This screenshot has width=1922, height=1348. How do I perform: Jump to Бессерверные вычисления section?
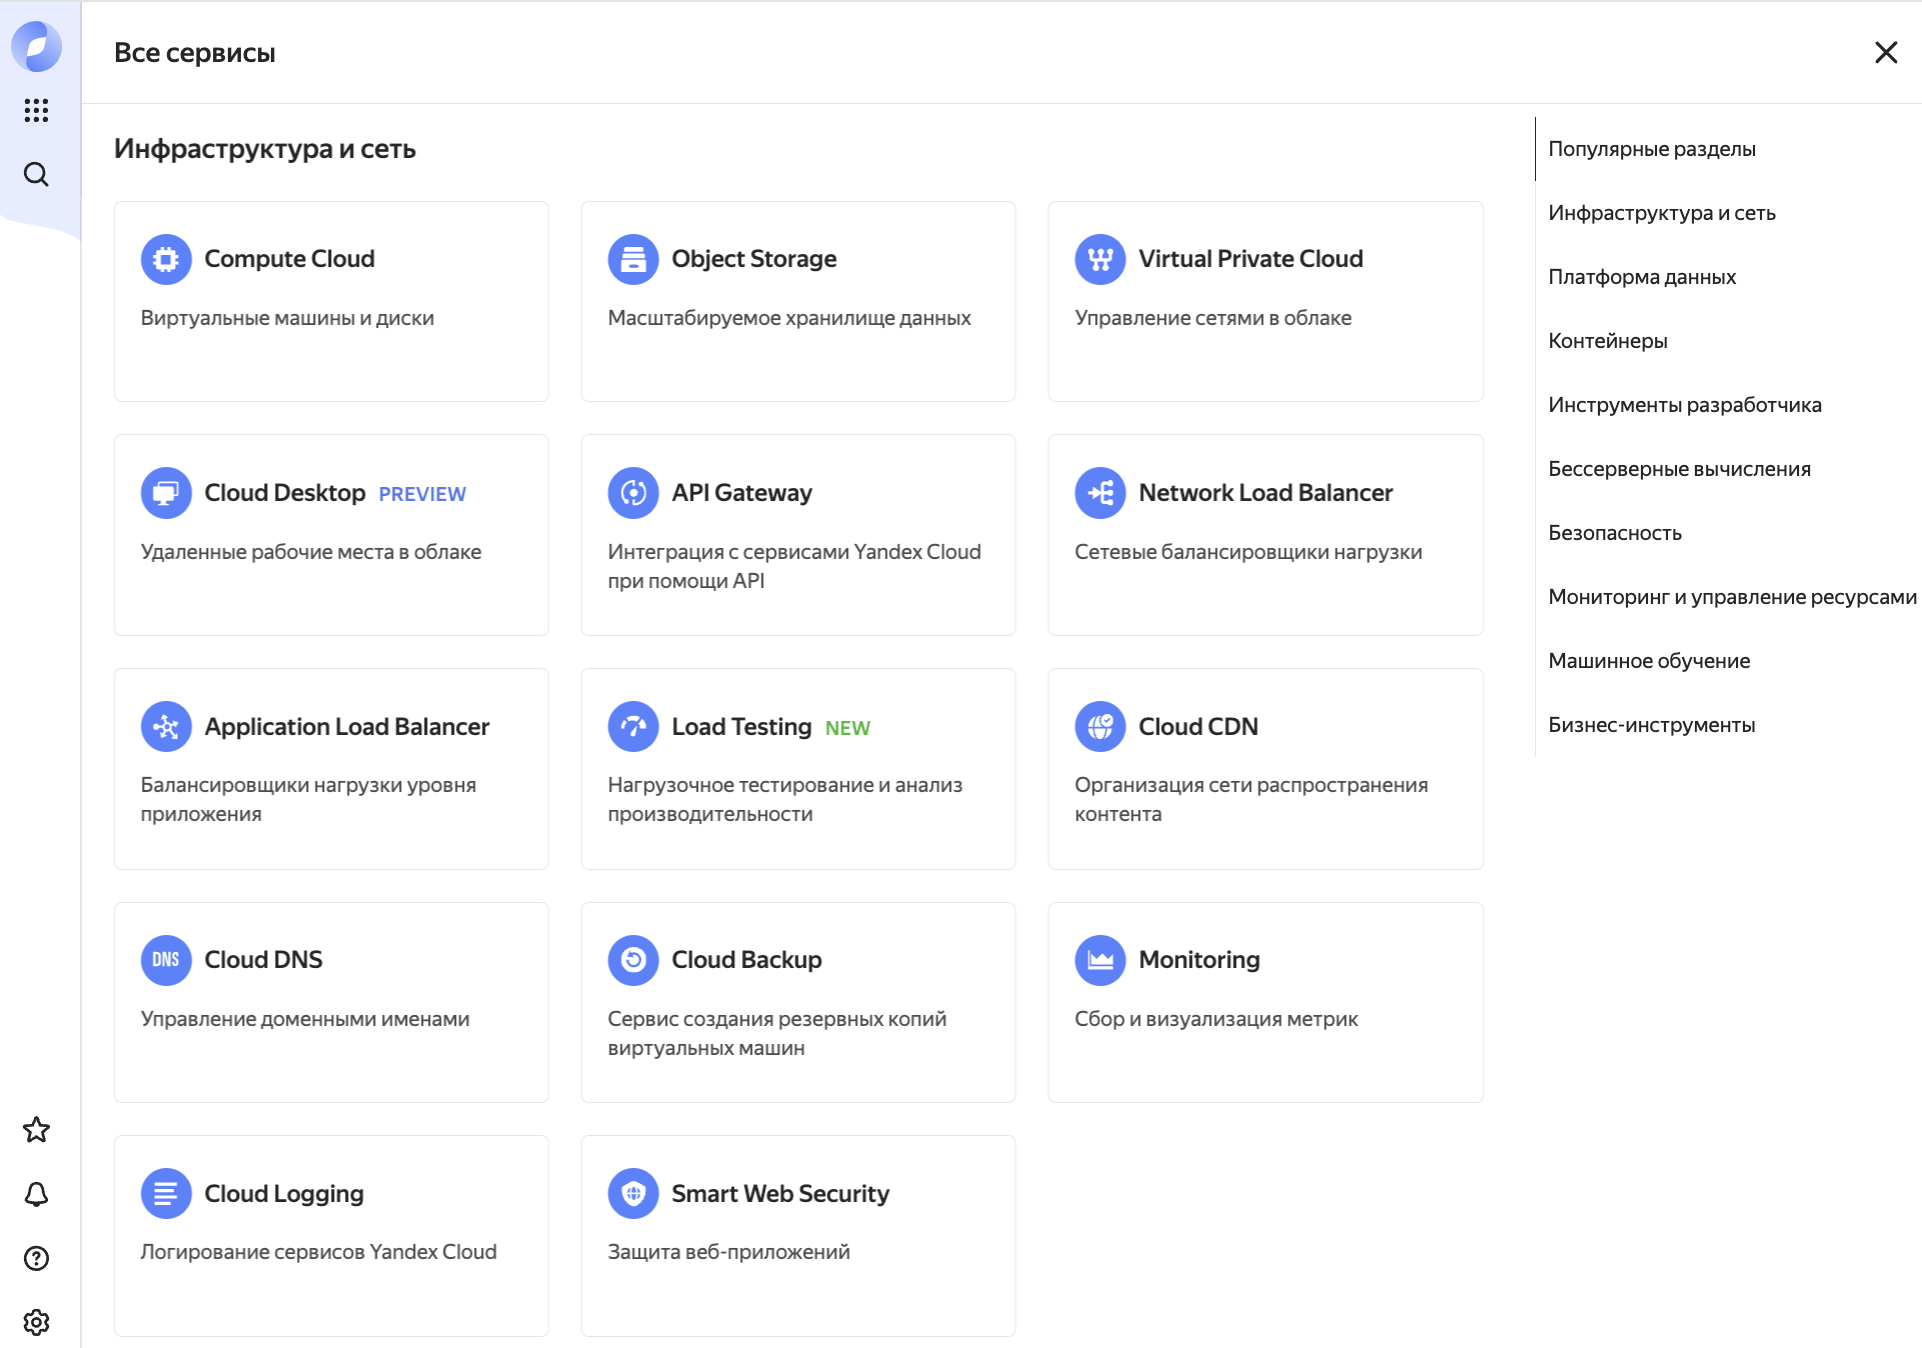1680,469
